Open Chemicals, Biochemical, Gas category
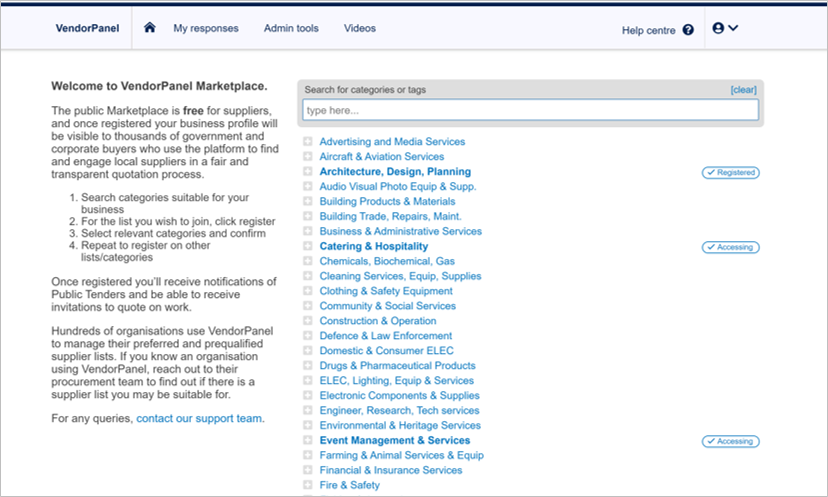 point(387,261)
